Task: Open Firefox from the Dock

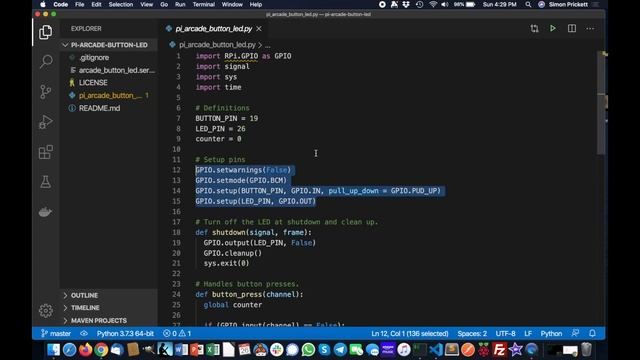Action: pos(85,349)
